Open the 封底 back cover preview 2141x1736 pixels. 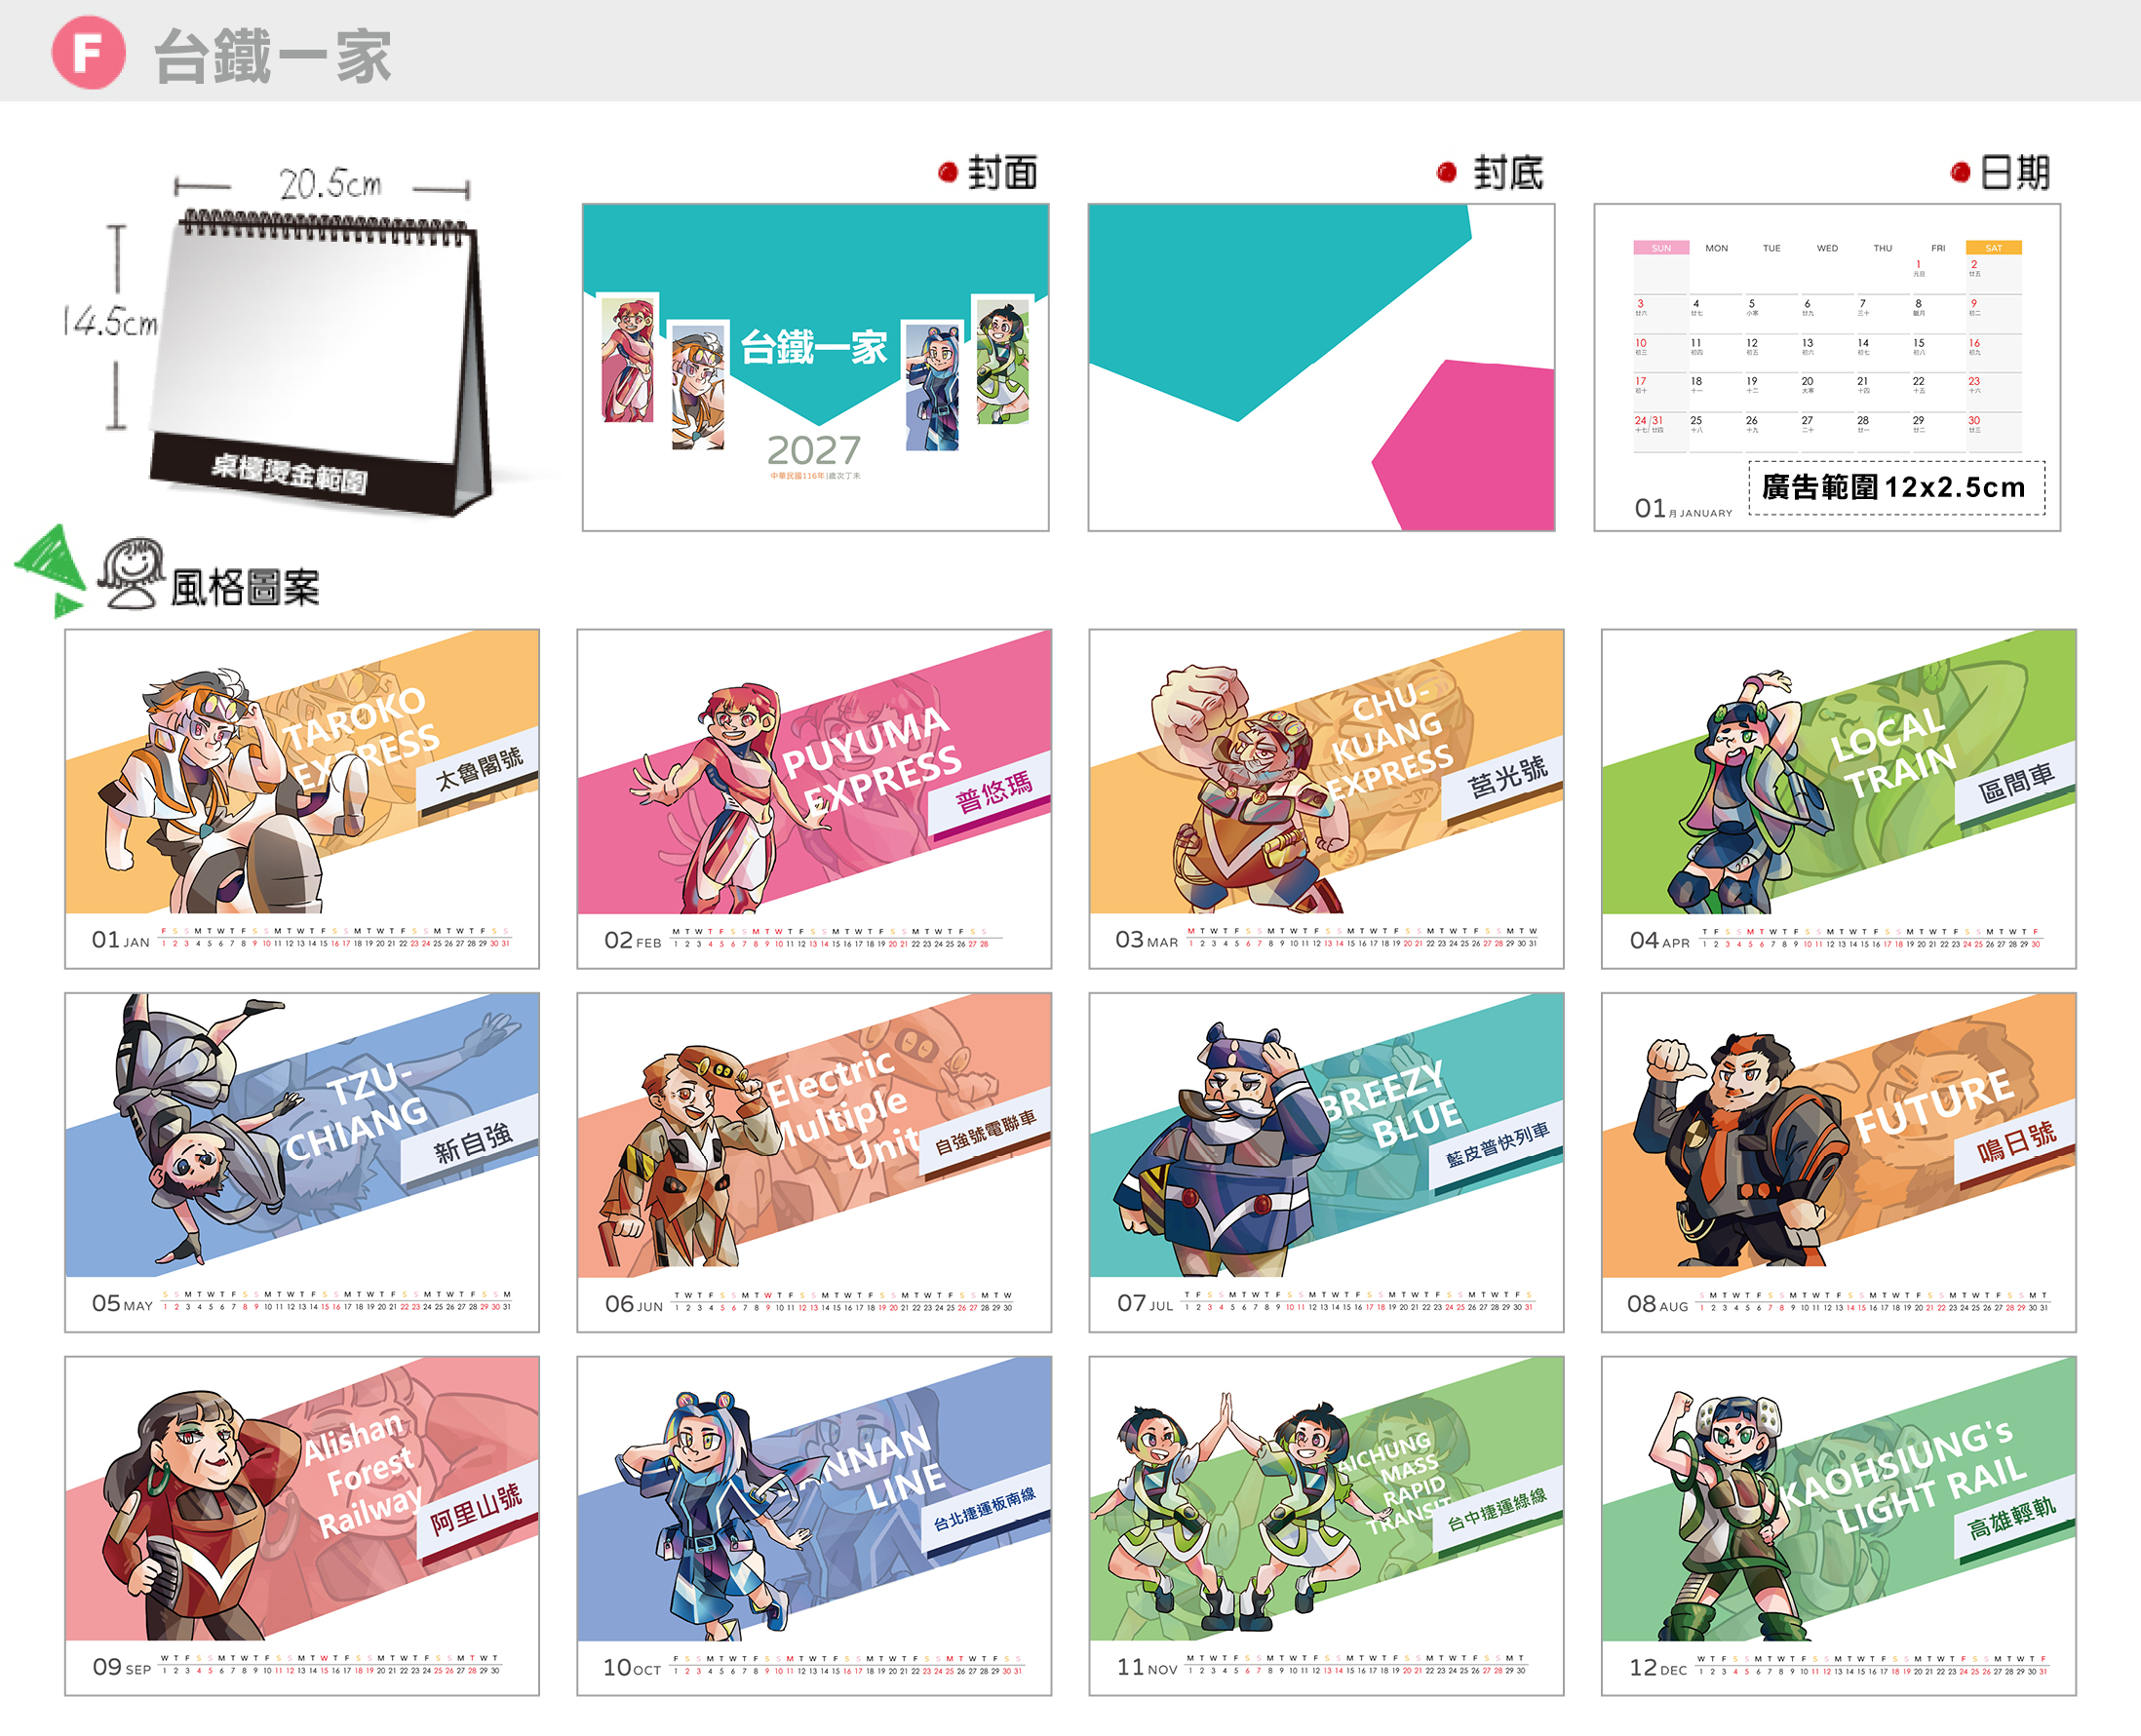tap(1321, 367)
